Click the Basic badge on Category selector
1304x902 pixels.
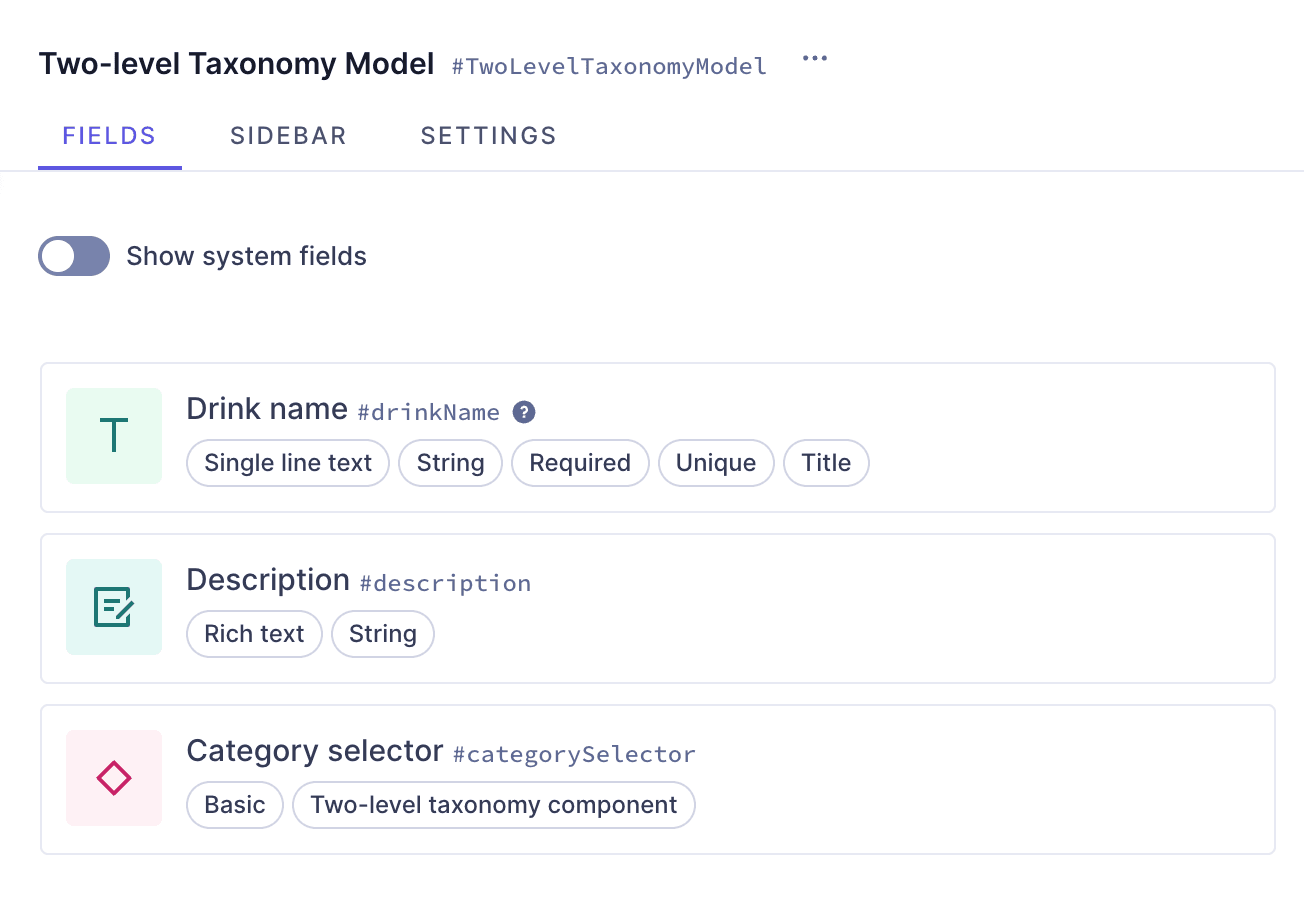234,804
